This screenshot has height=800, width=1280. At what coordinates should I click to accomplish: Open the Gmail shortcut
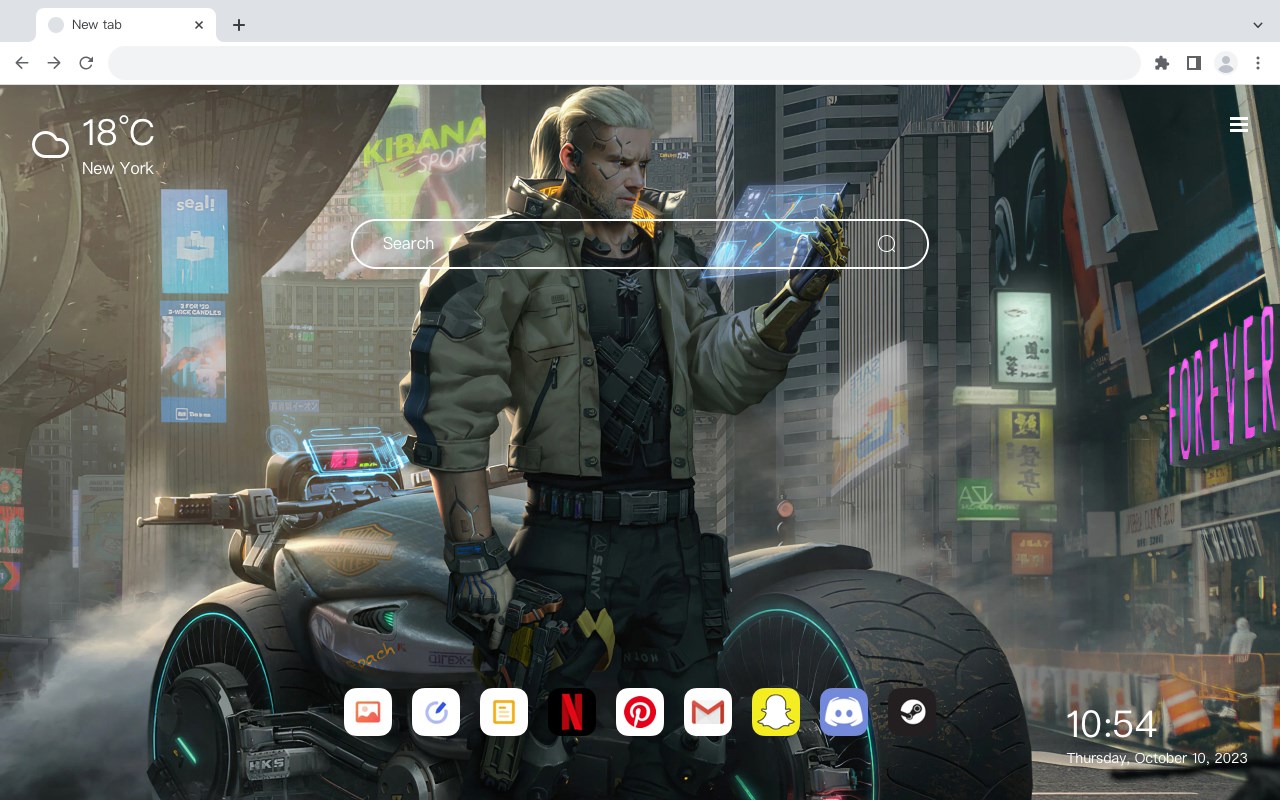click(x=708, y=712)
